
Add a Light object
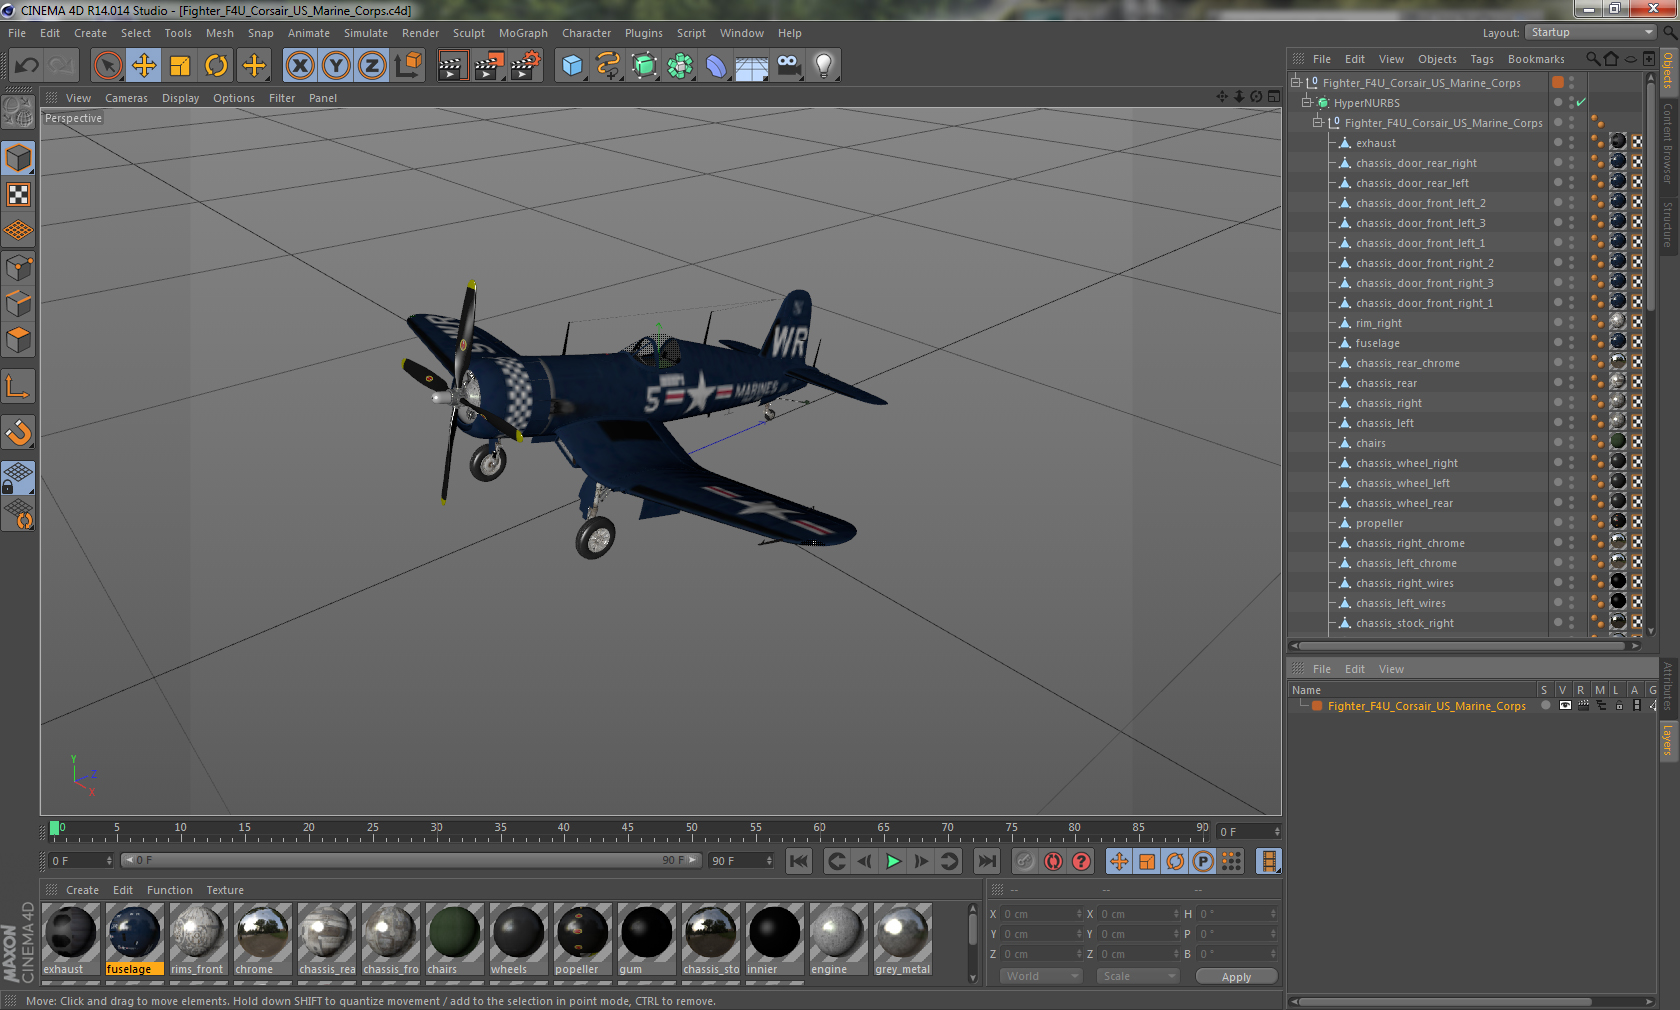pyautogui.click(x=824, y=66)
